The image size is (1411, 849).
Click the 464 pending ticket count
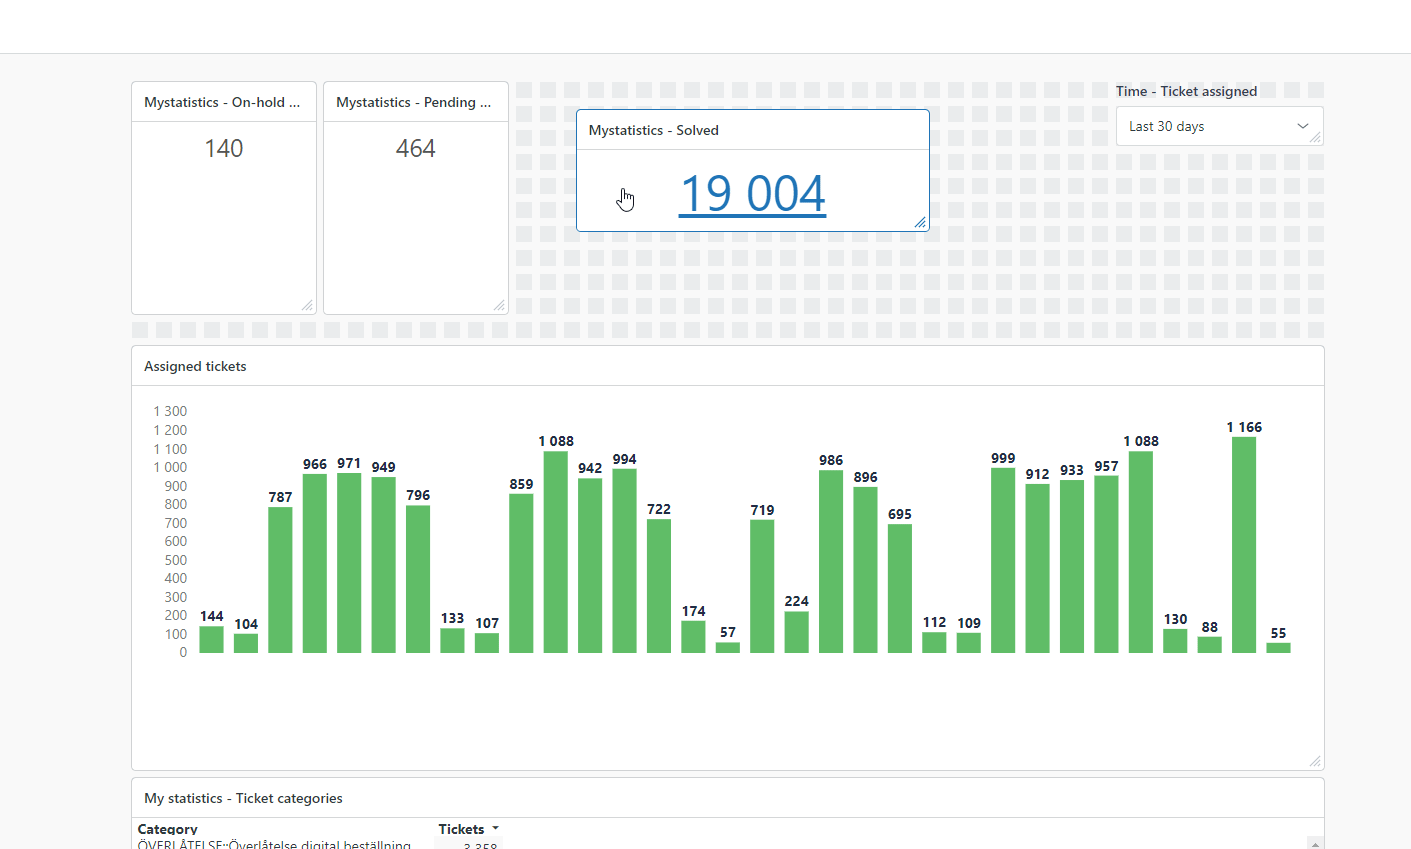pyautogui.click(x=416, y=149)
